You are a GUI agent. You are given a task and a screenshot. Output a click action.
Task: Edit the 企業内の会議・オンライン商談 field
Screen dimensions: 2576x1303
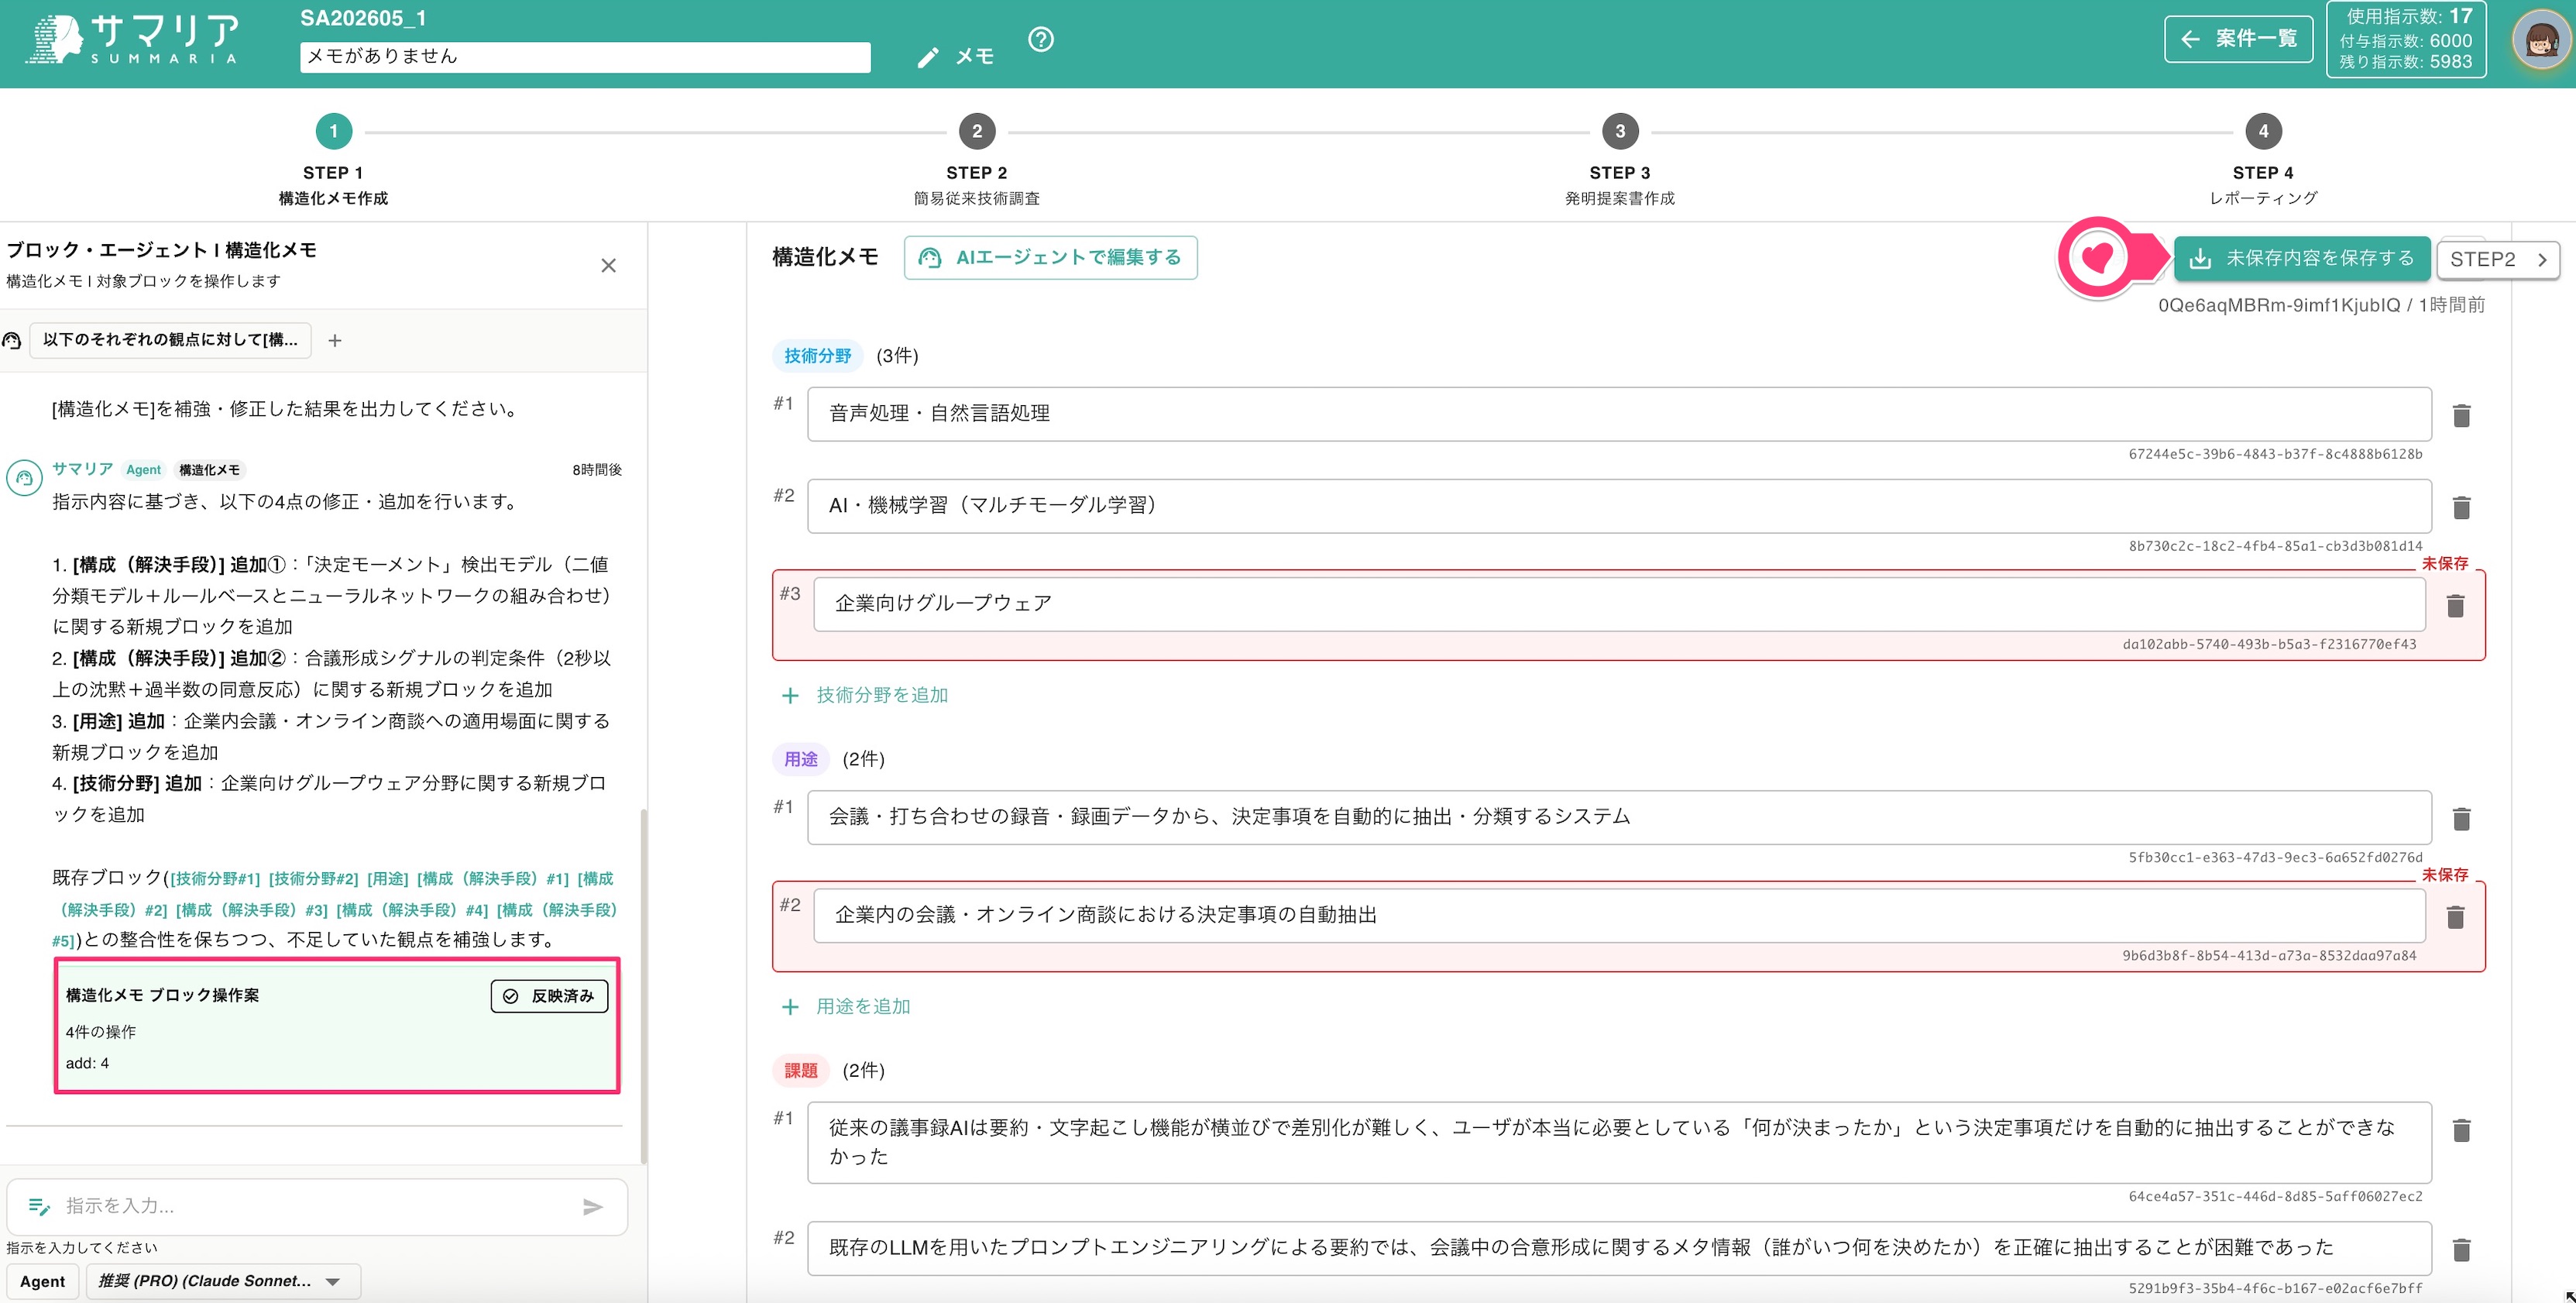tap(1619, 915)
